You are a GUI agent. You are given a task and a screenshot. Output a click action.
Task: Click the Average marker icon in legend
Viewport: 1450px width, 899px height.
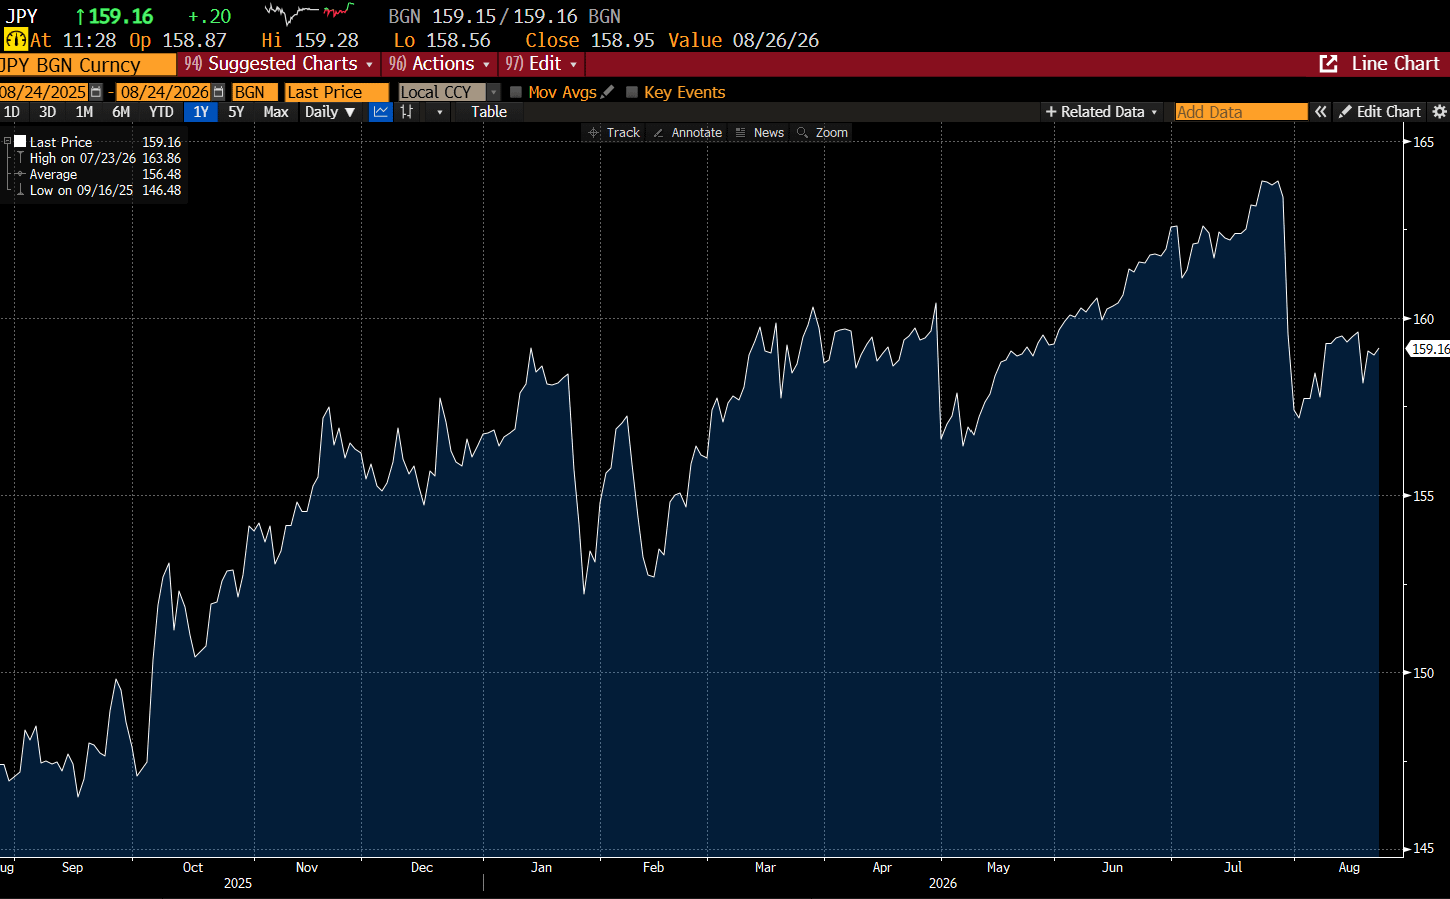click(x=20, y=174)
